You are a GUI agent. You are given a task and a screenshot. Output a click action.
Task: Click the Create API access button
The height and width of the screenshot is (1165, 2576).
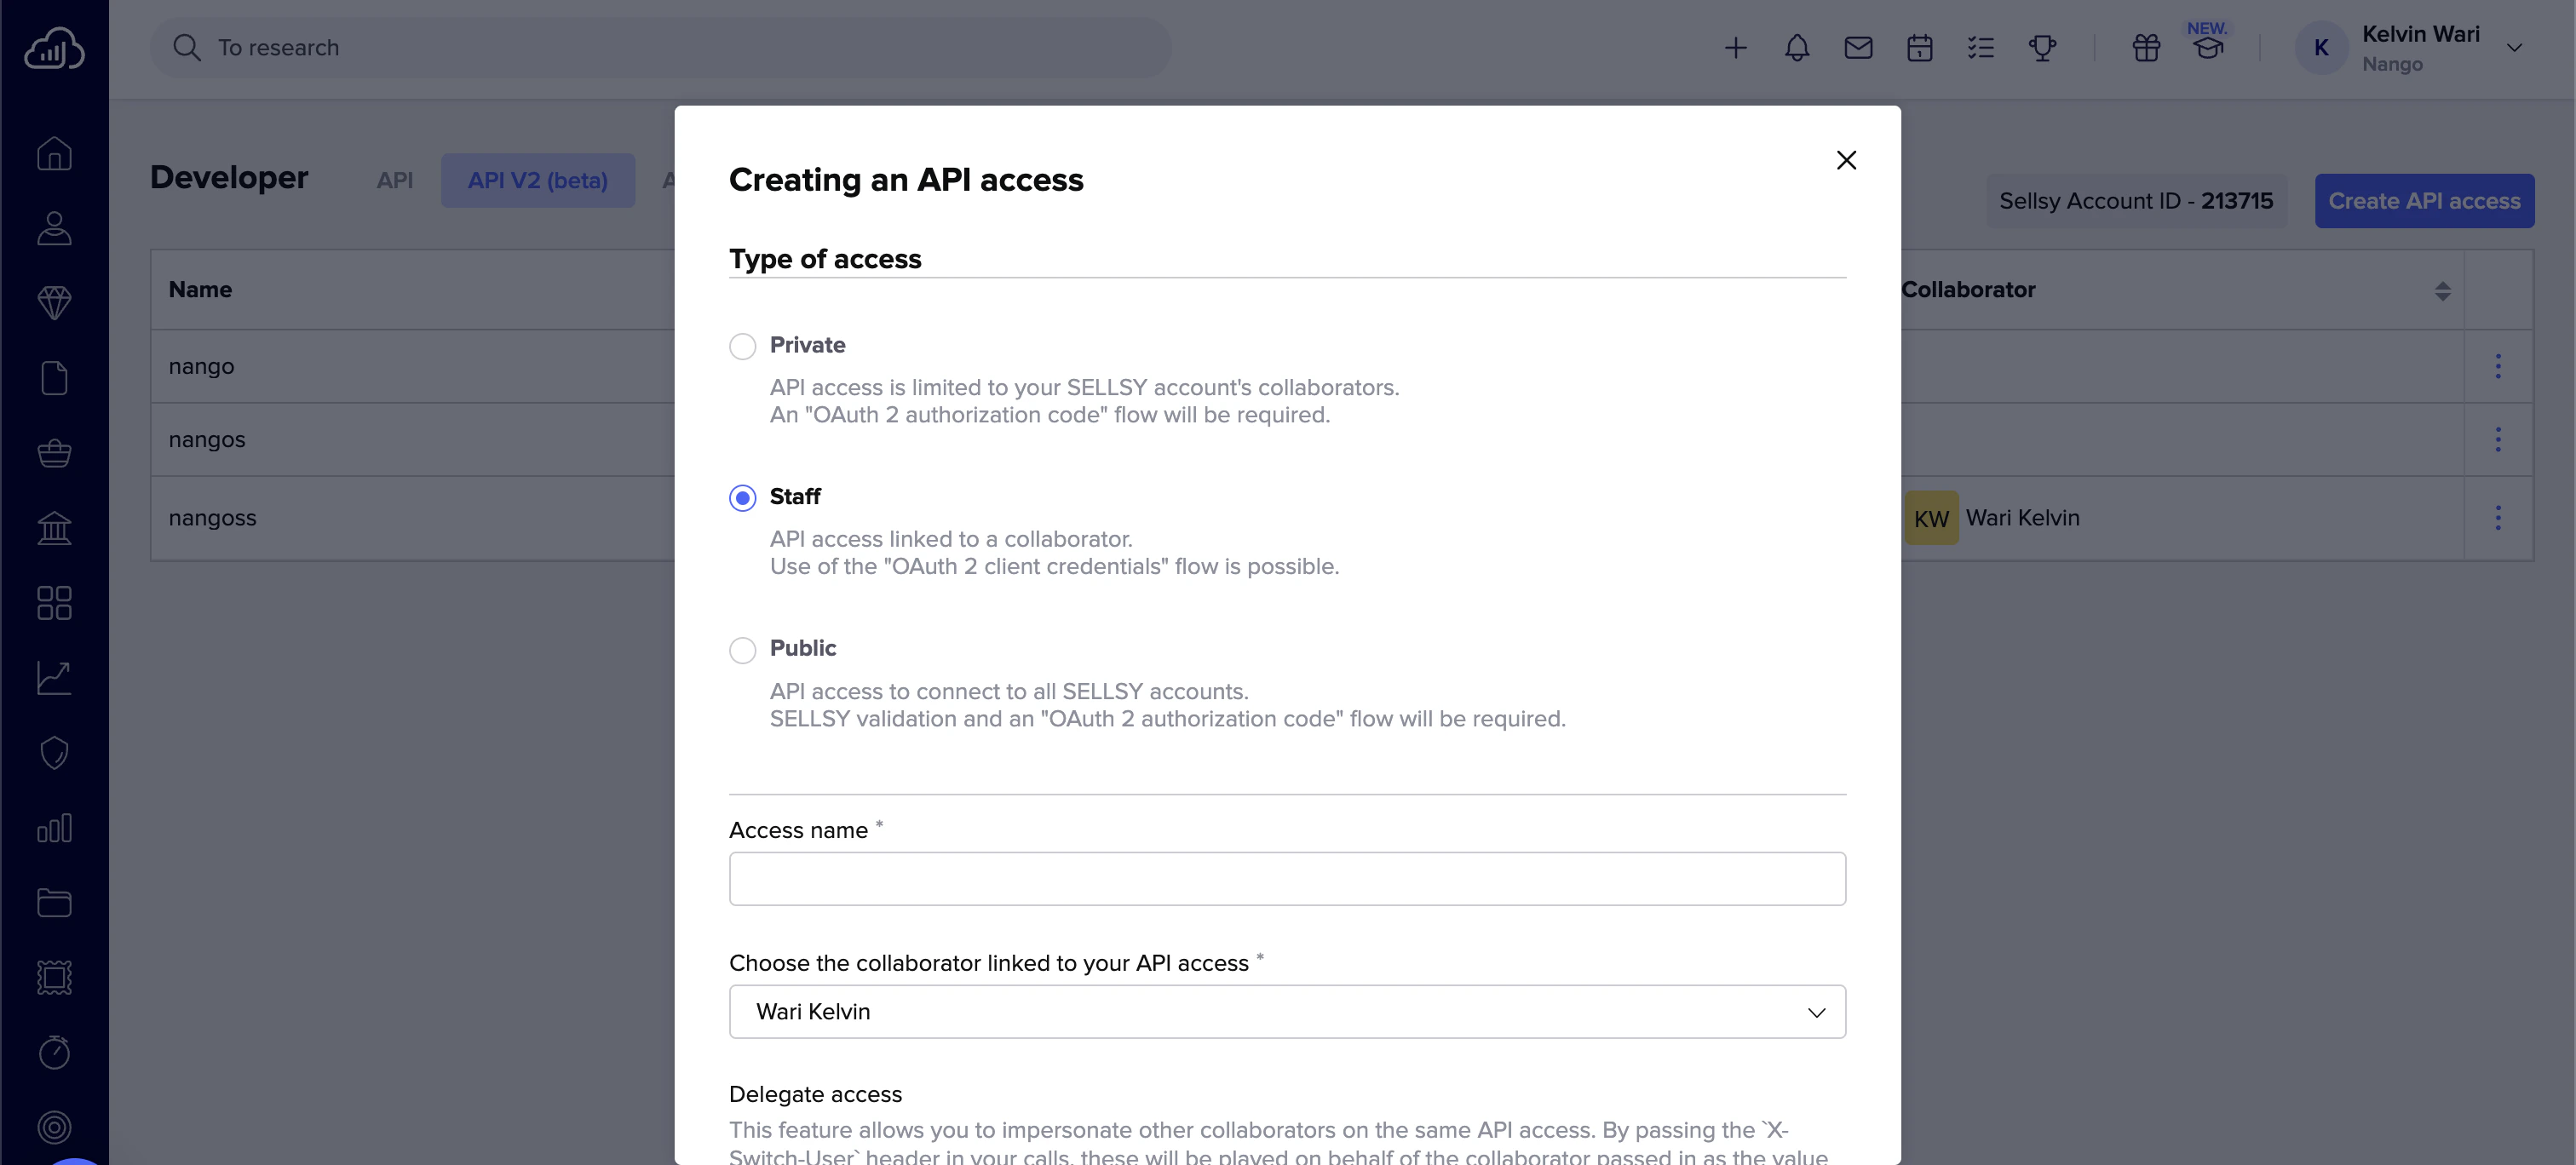click(x=2423, y=201)
